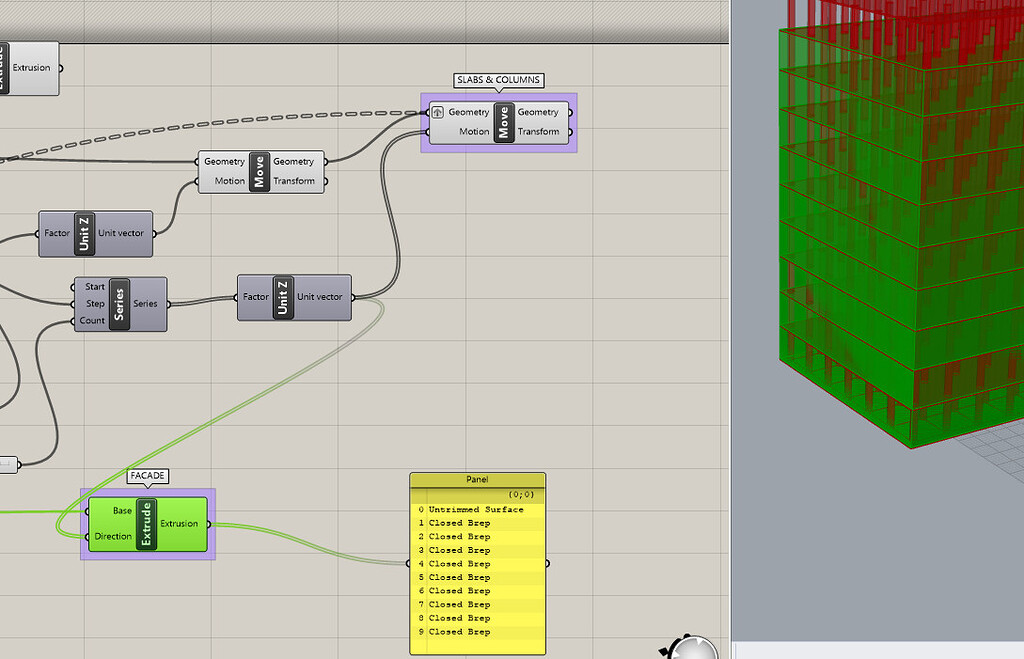Click the green Extrude icon in the FACADE group

coord(148,524)
